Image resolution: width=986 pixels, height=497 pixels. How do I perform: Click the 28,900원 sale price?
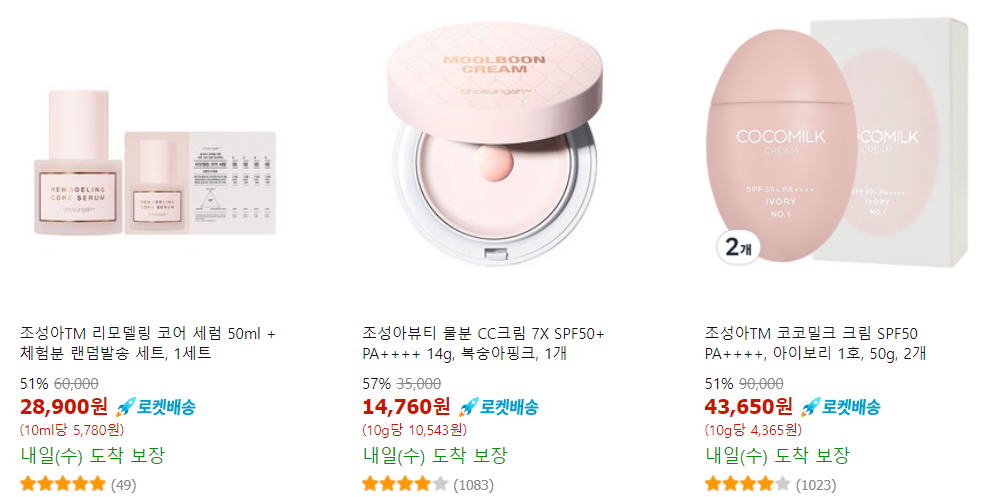pyautogui.click(x=64, y=407)
